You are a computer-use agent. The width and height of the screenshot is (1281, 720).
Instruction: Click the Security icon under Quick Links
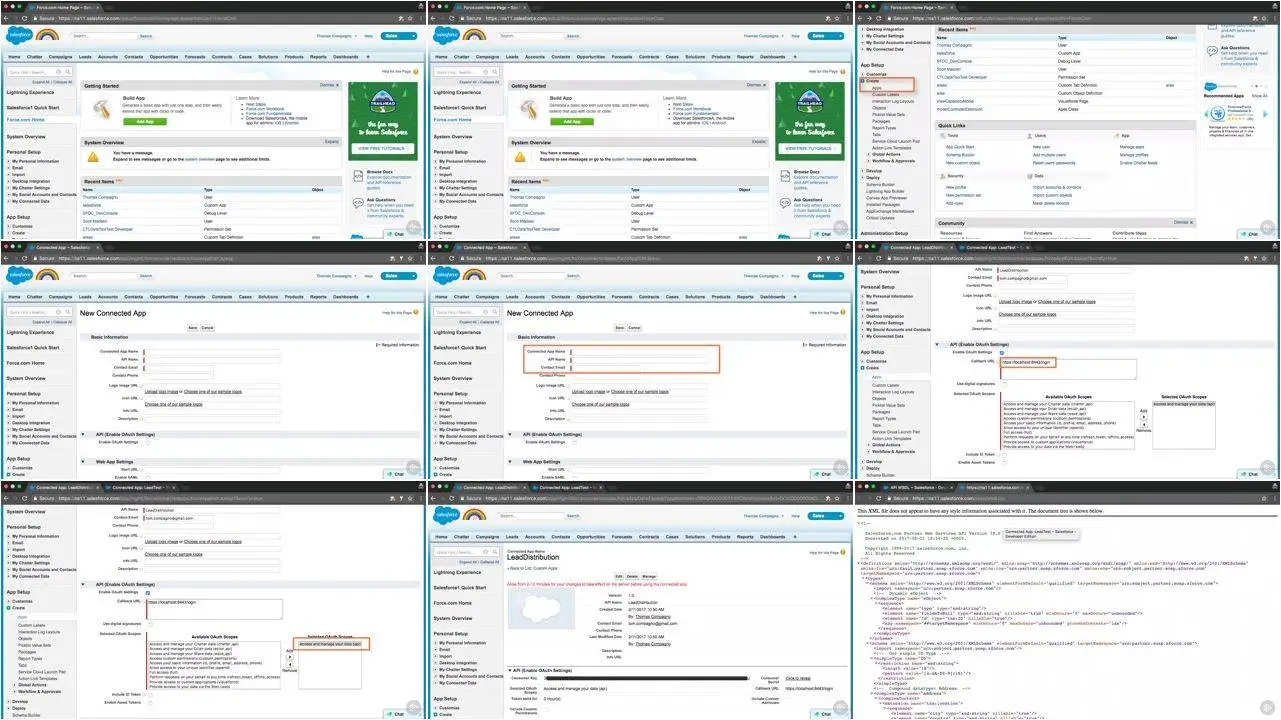point(942,175)
